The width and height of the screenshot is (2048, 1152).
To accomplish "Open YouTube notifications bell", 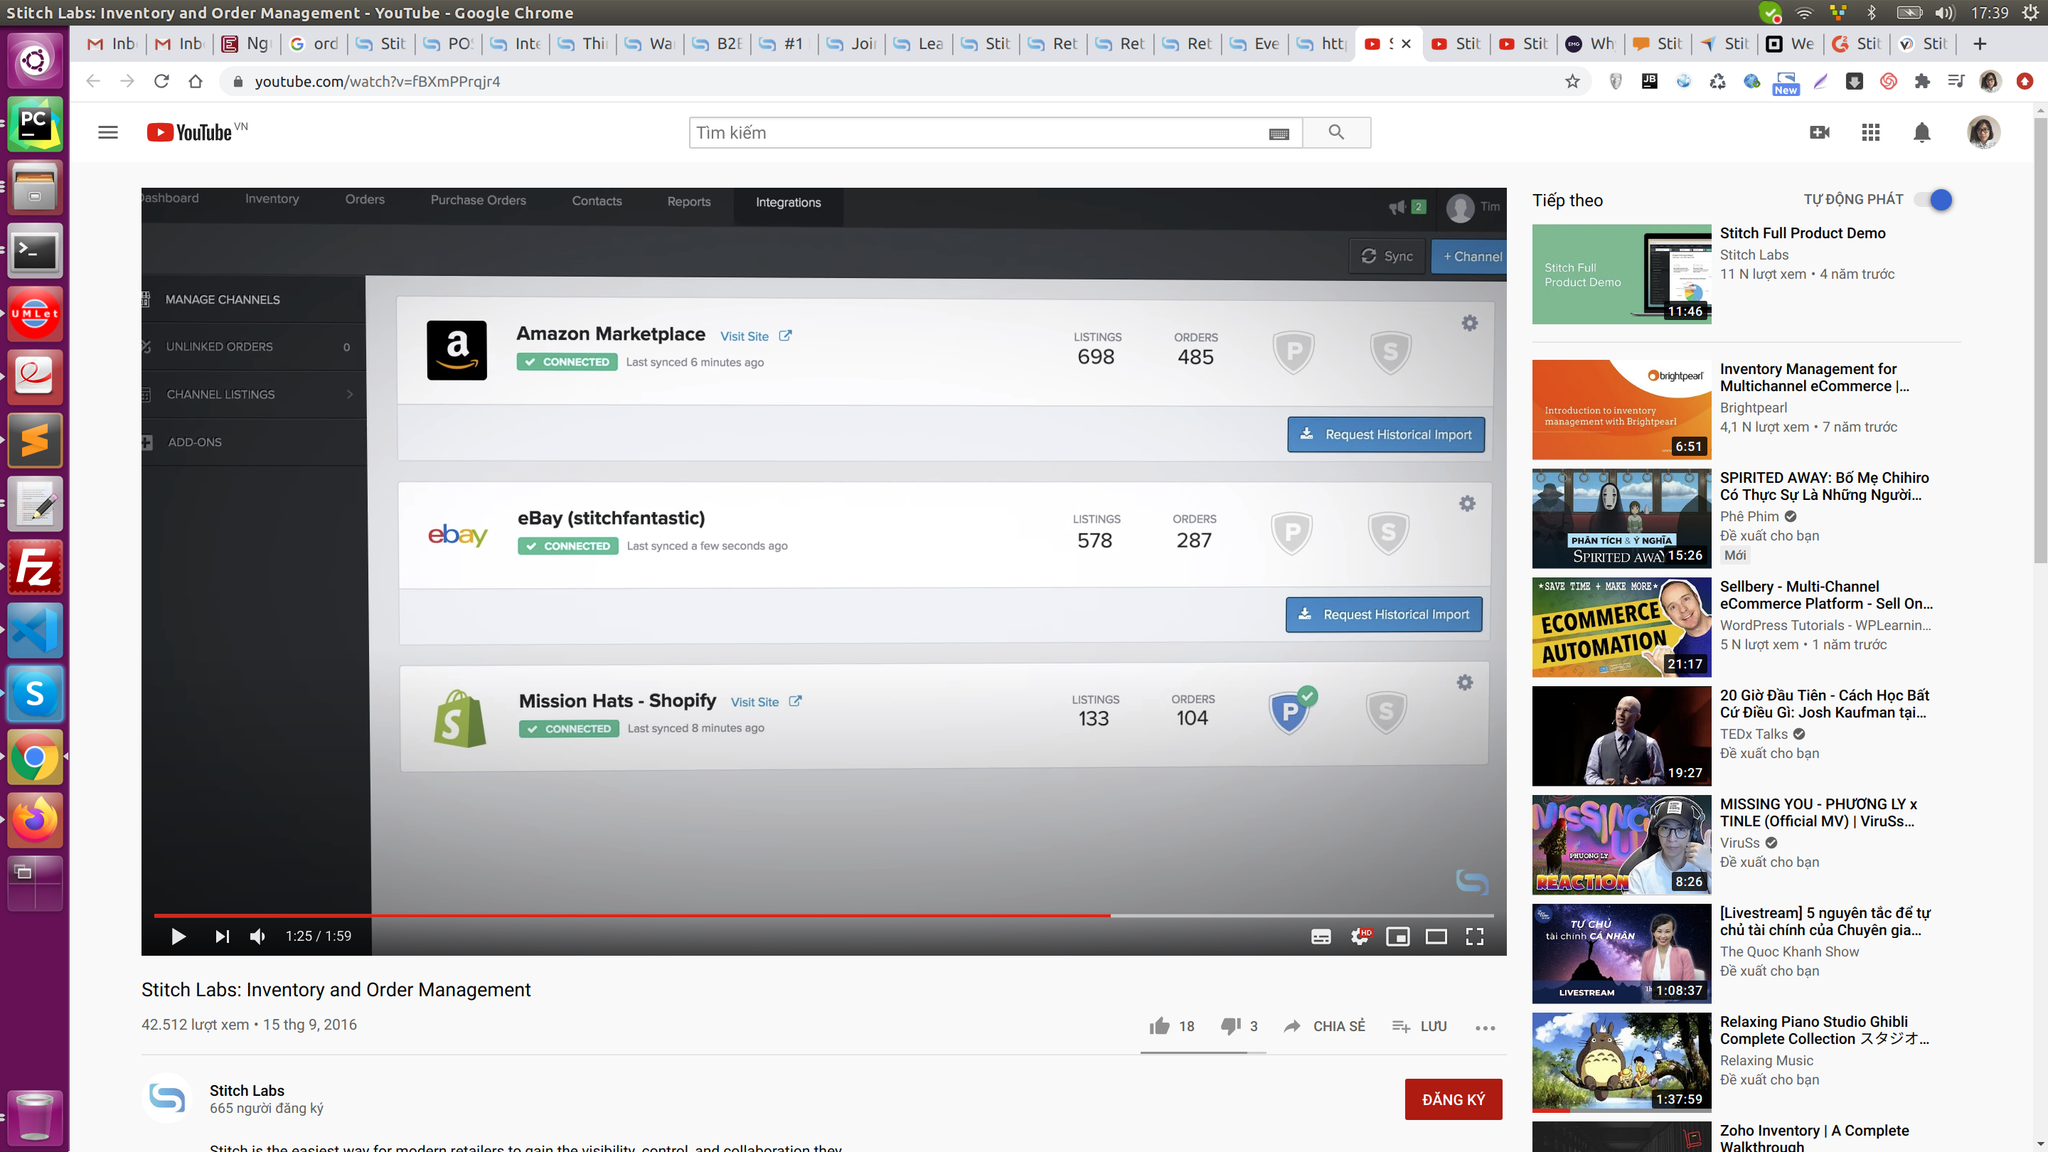I will point(1921,132).
